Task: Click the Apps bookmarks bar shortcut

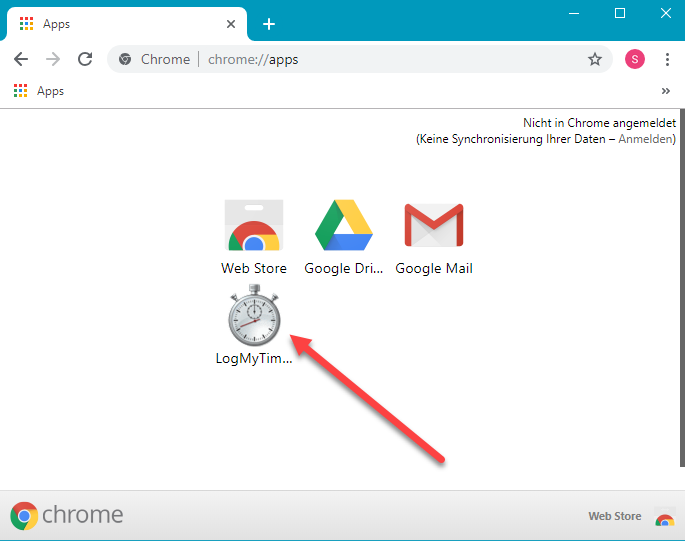Action: coord(39,91)
